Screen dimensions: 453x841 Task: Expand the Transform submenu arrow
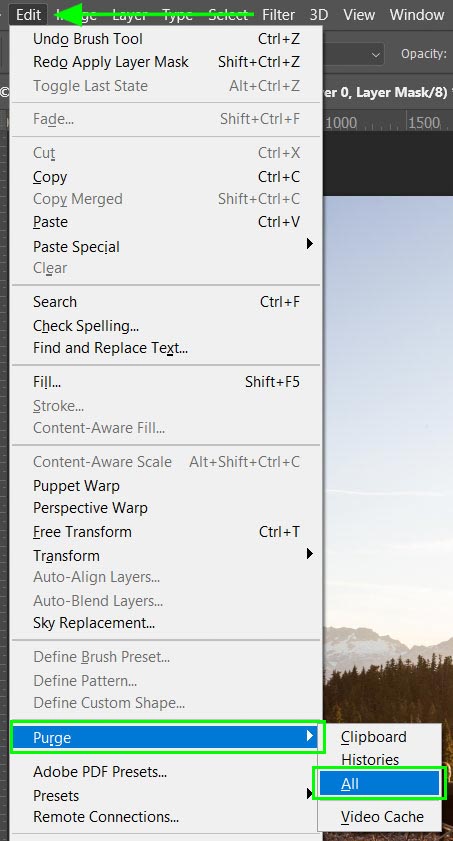309,554
